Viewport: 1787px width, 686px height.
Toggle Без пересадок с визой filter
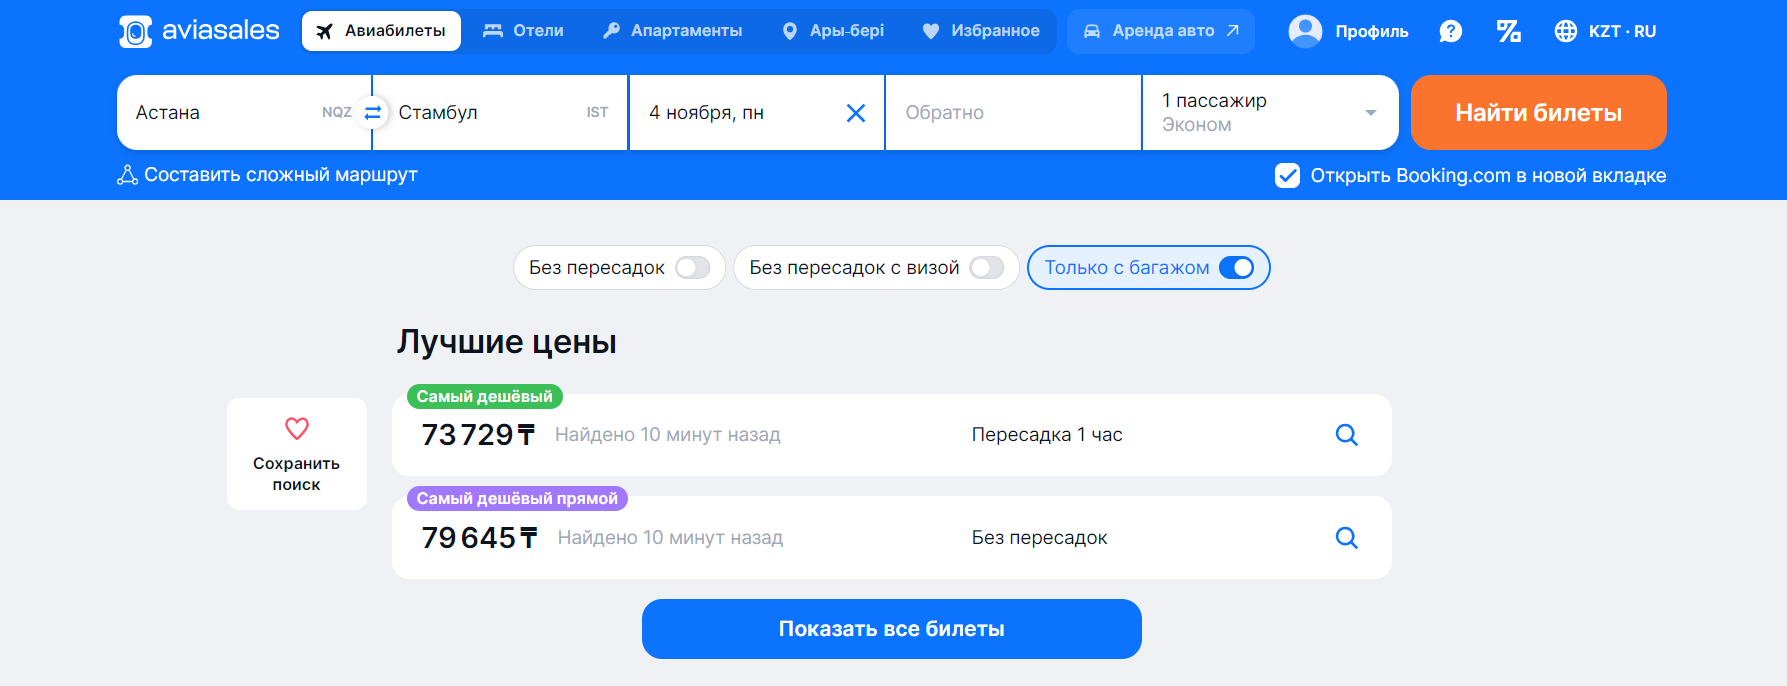[x=987, y=268]
